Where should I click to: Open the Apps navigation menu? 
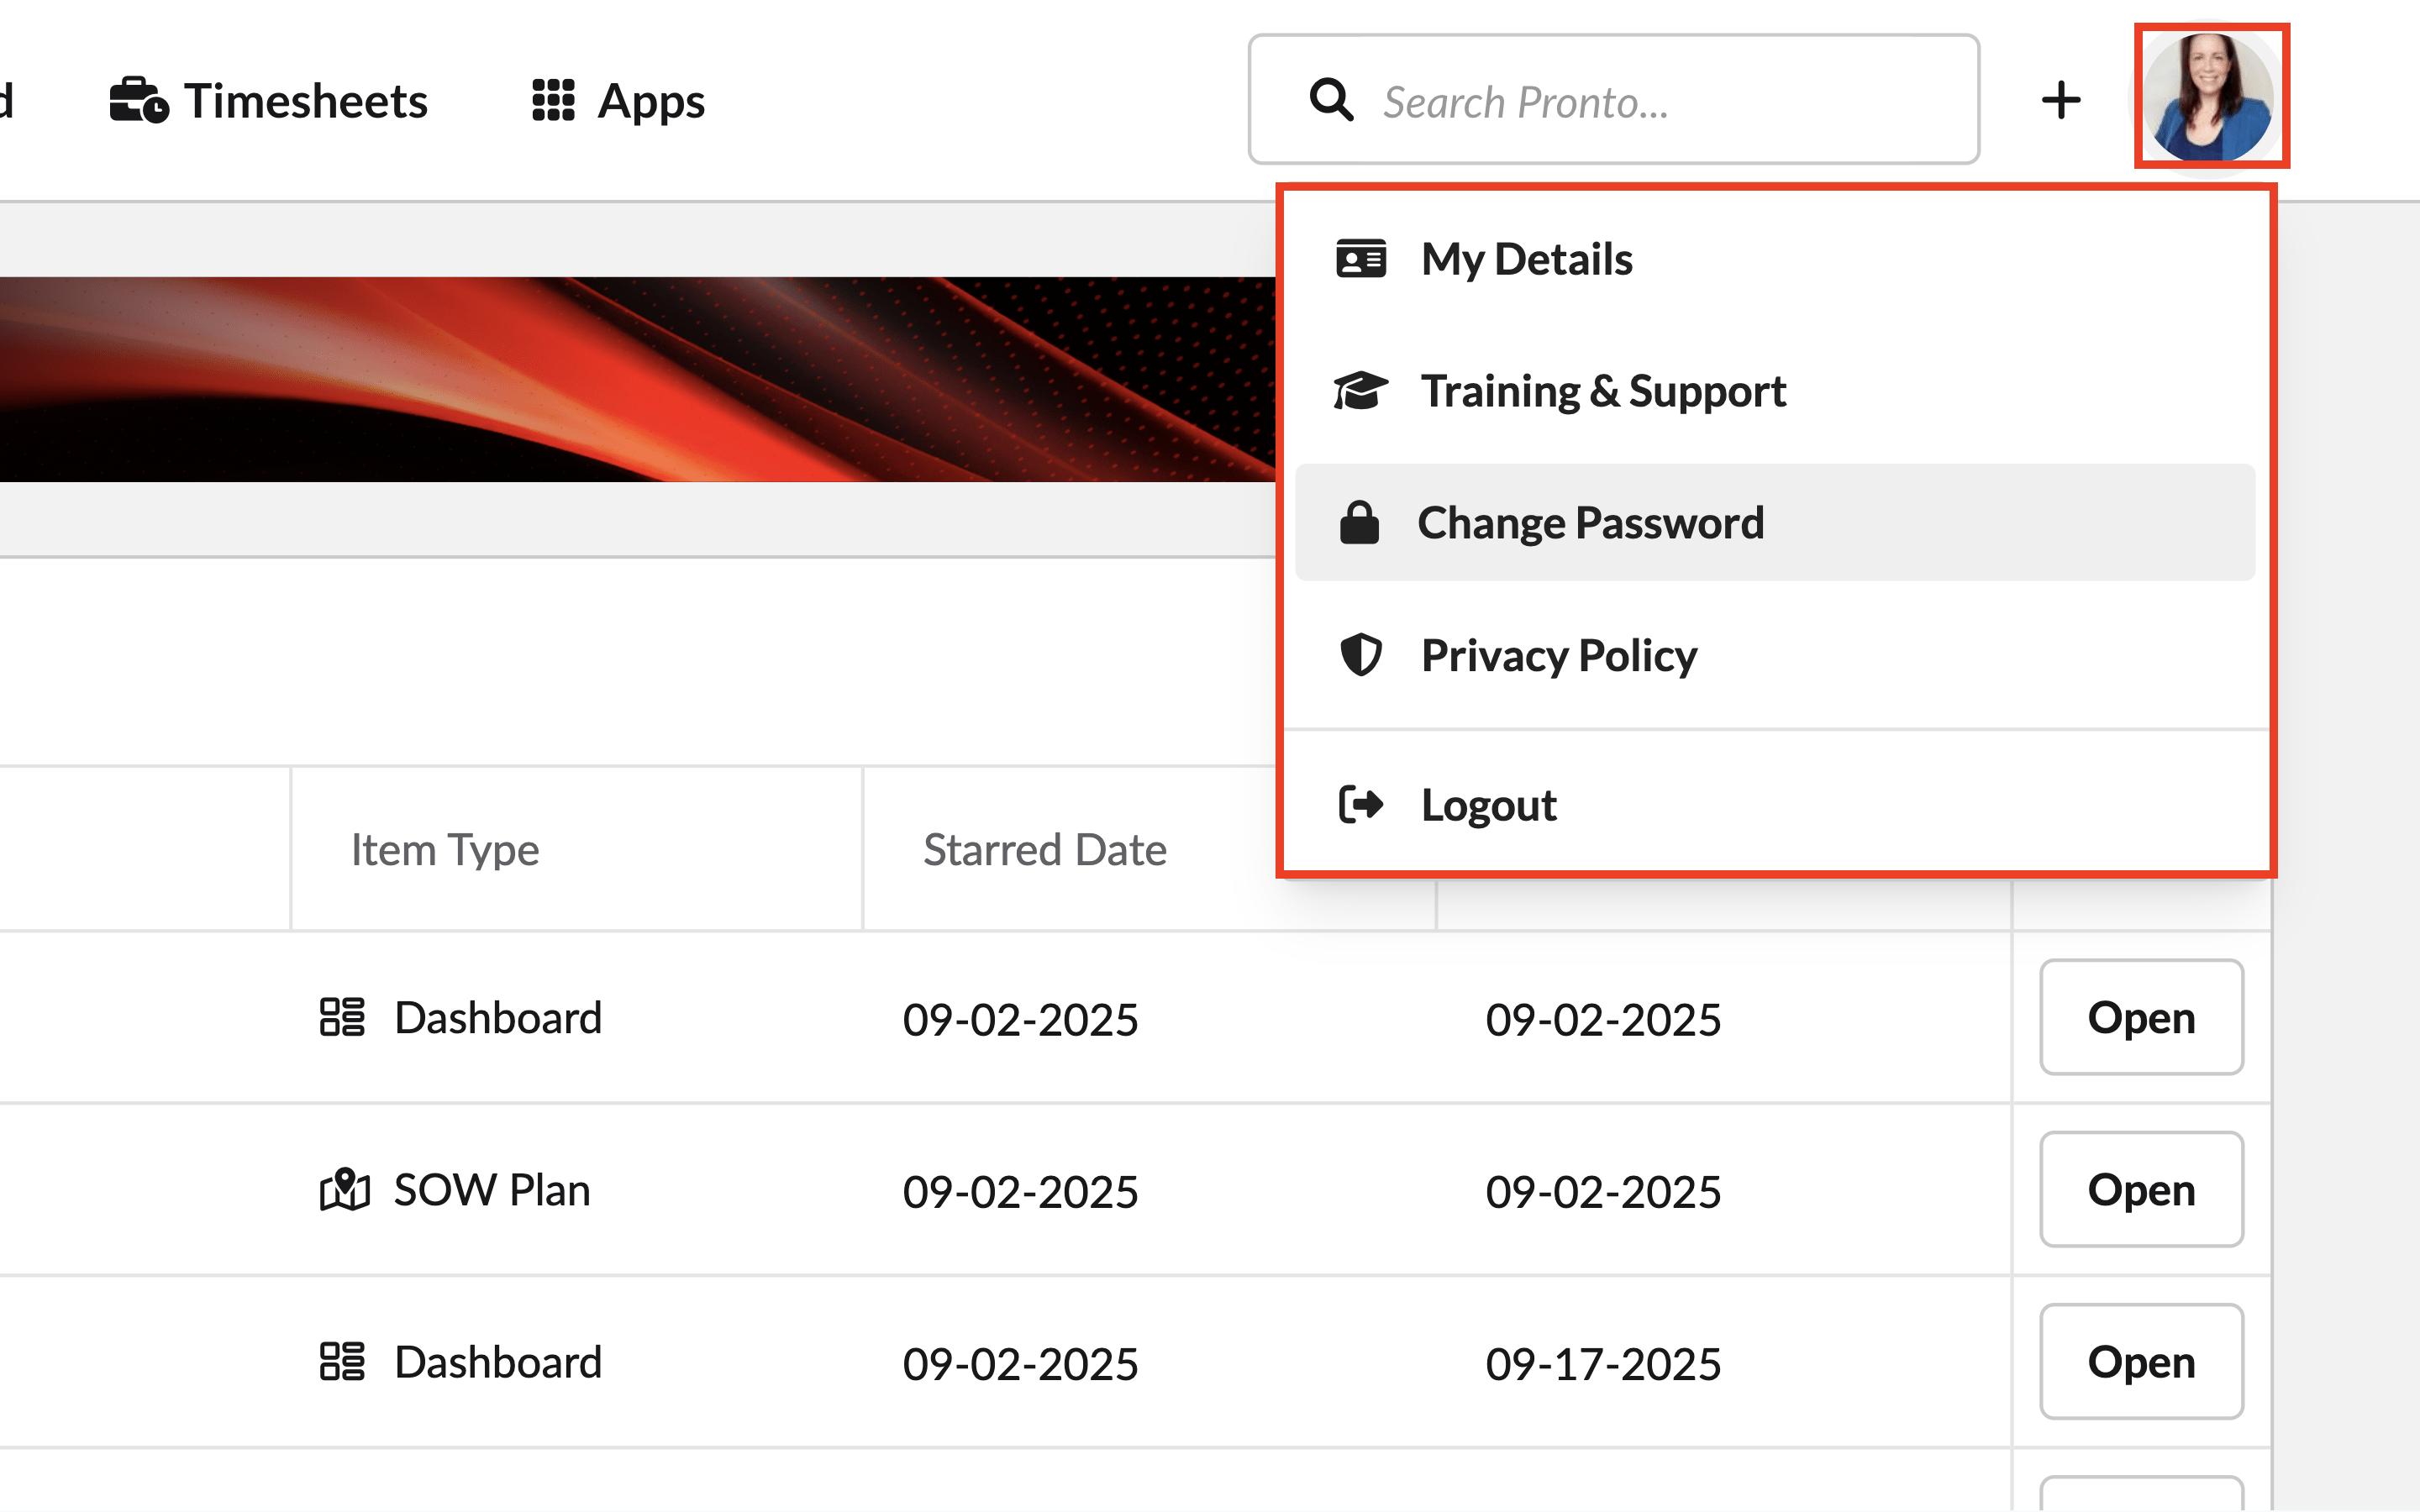point(651,101)
